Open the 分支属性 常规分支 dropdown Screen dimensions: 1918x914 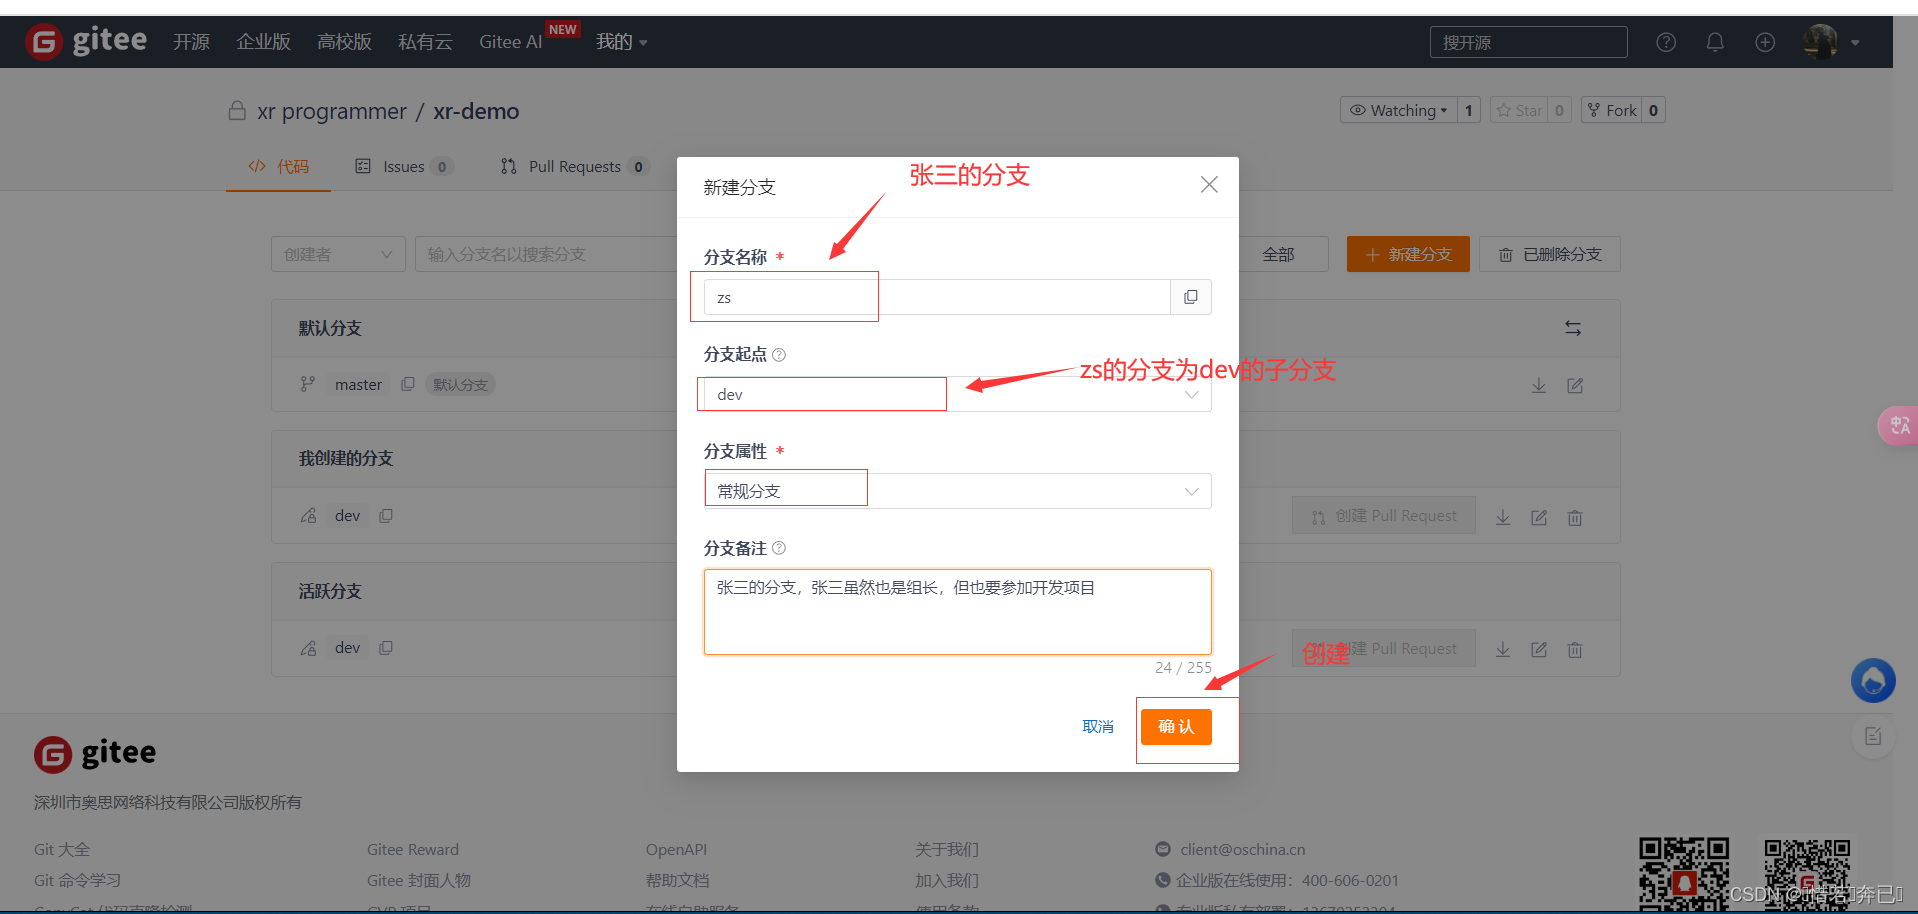pos(957,491)
